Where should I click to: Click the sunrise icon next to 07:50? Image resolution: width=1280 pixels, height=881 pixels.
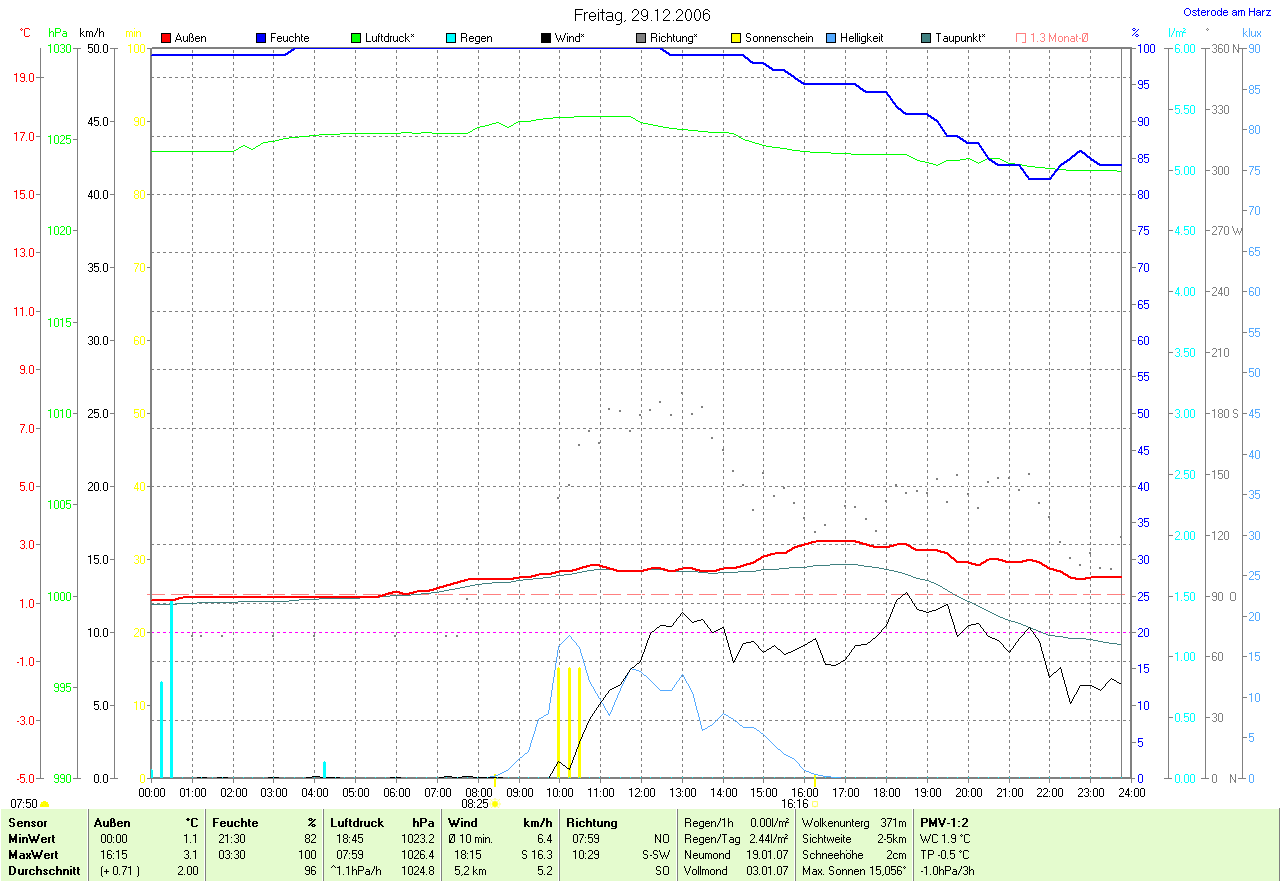[x=45, y=804]
